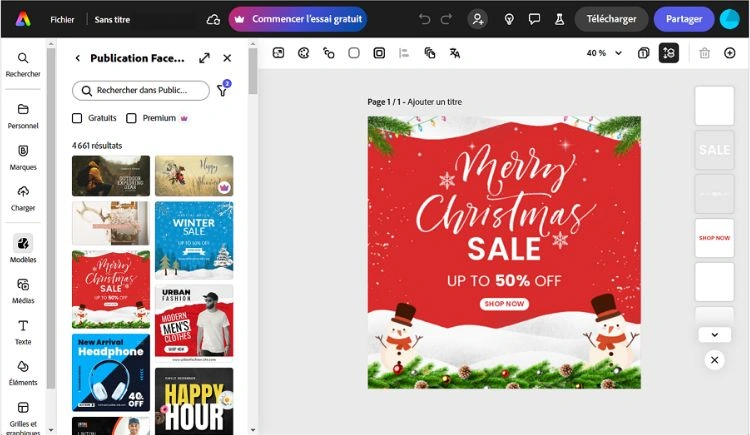750x435 pixels.
Task: Open the Texte tool panel
Action: (x=23, y=332)
